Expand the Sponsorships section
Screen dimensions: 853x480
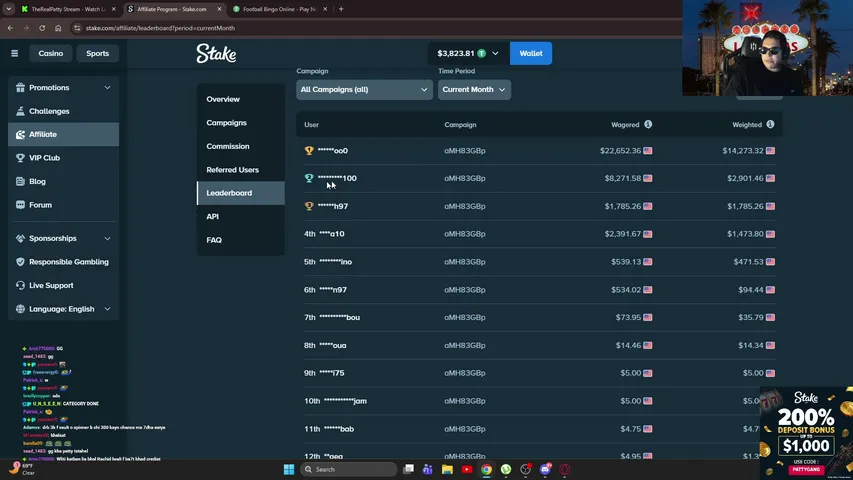[x=107, y=238]
